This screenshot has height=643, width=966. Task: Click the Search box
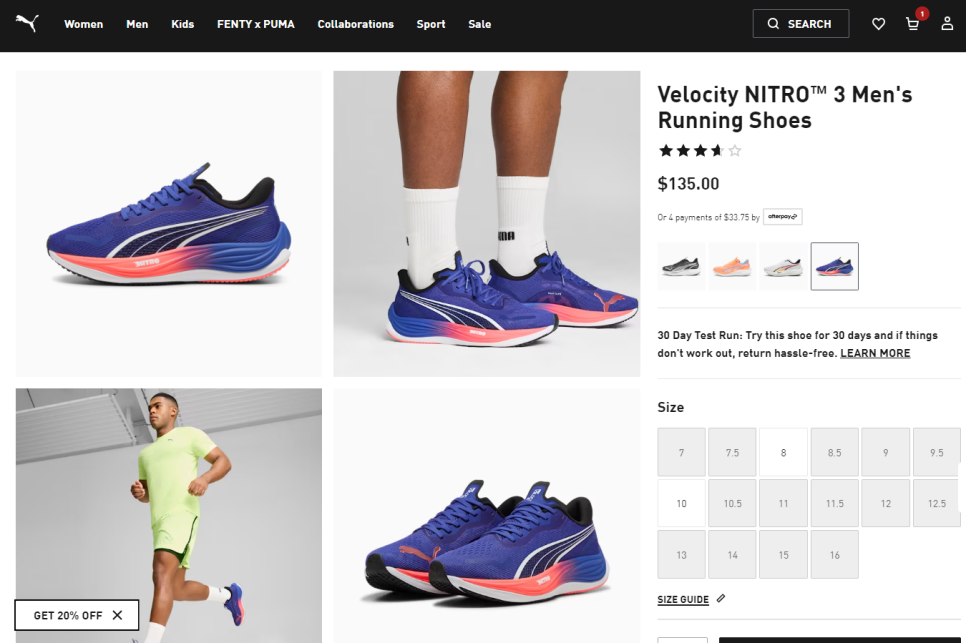800,23
